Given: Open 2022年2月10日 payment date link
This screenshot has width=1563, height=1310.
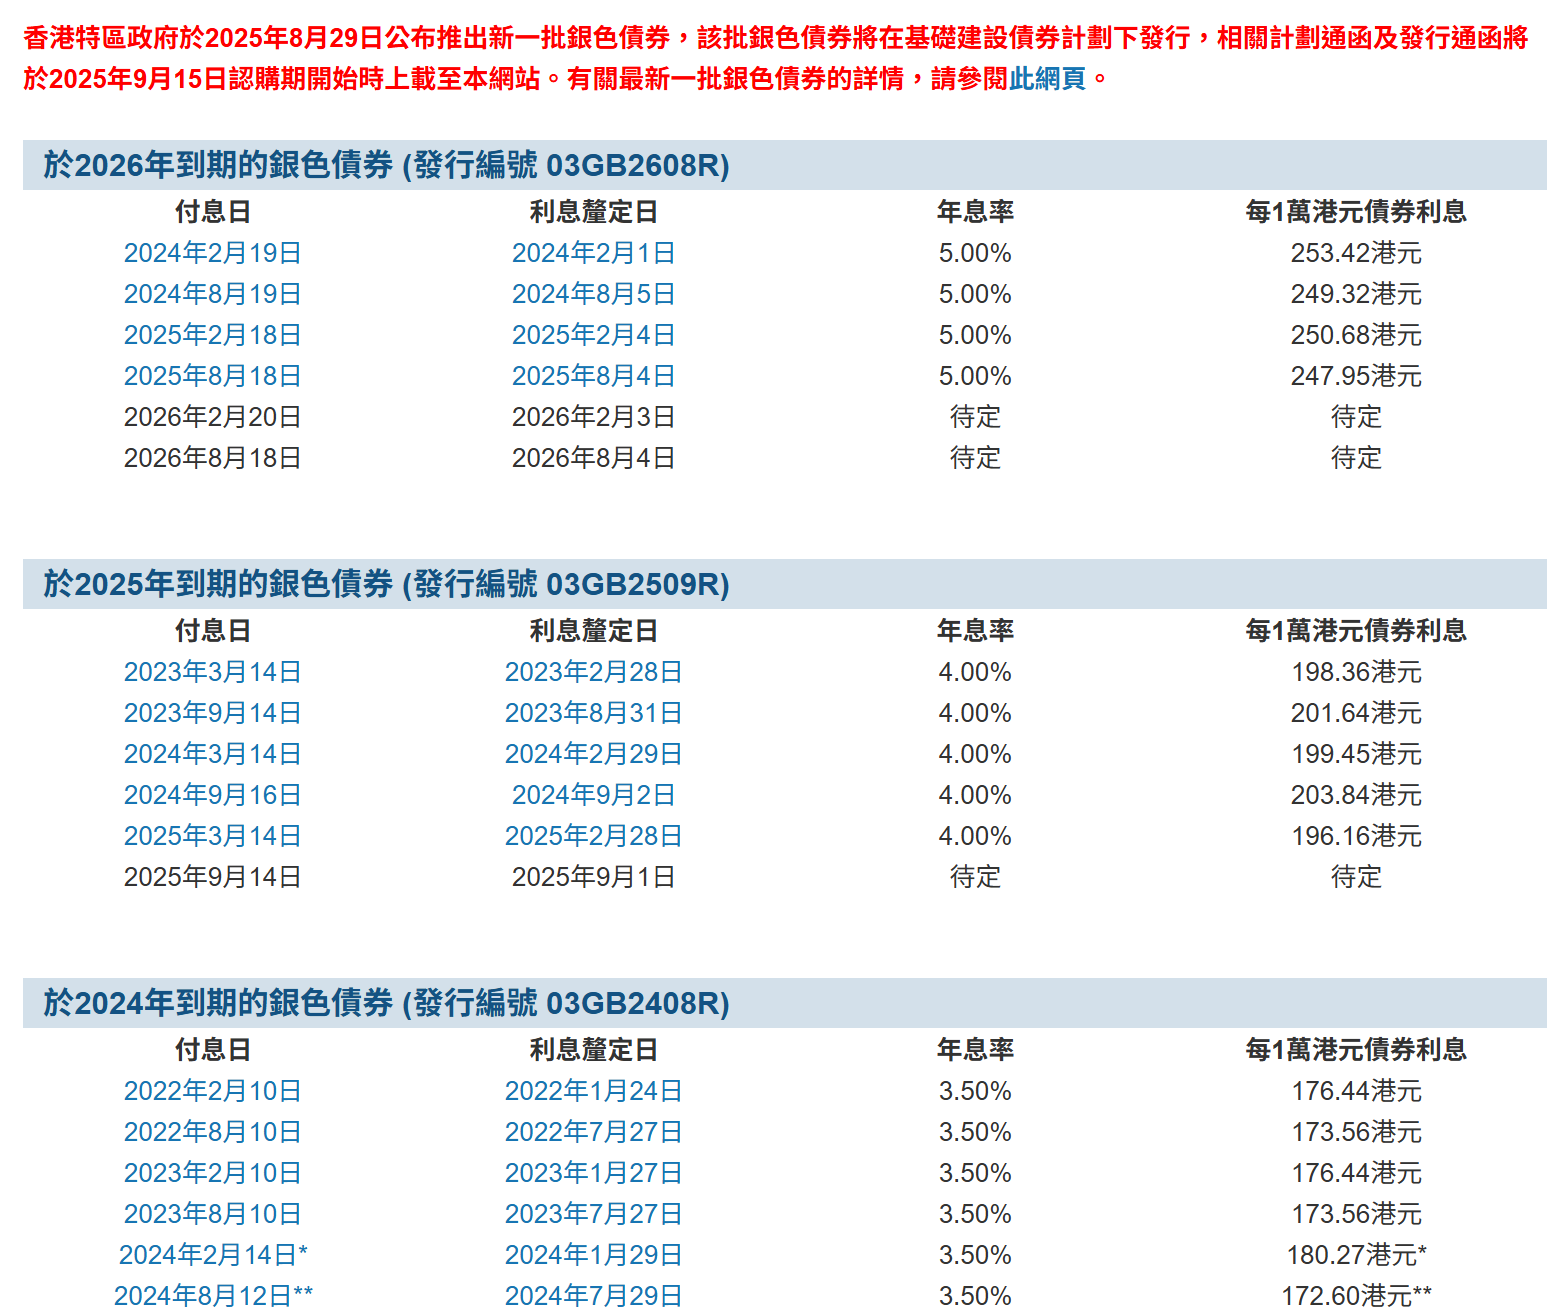Looking at the screenshot, I should 212,1091.
